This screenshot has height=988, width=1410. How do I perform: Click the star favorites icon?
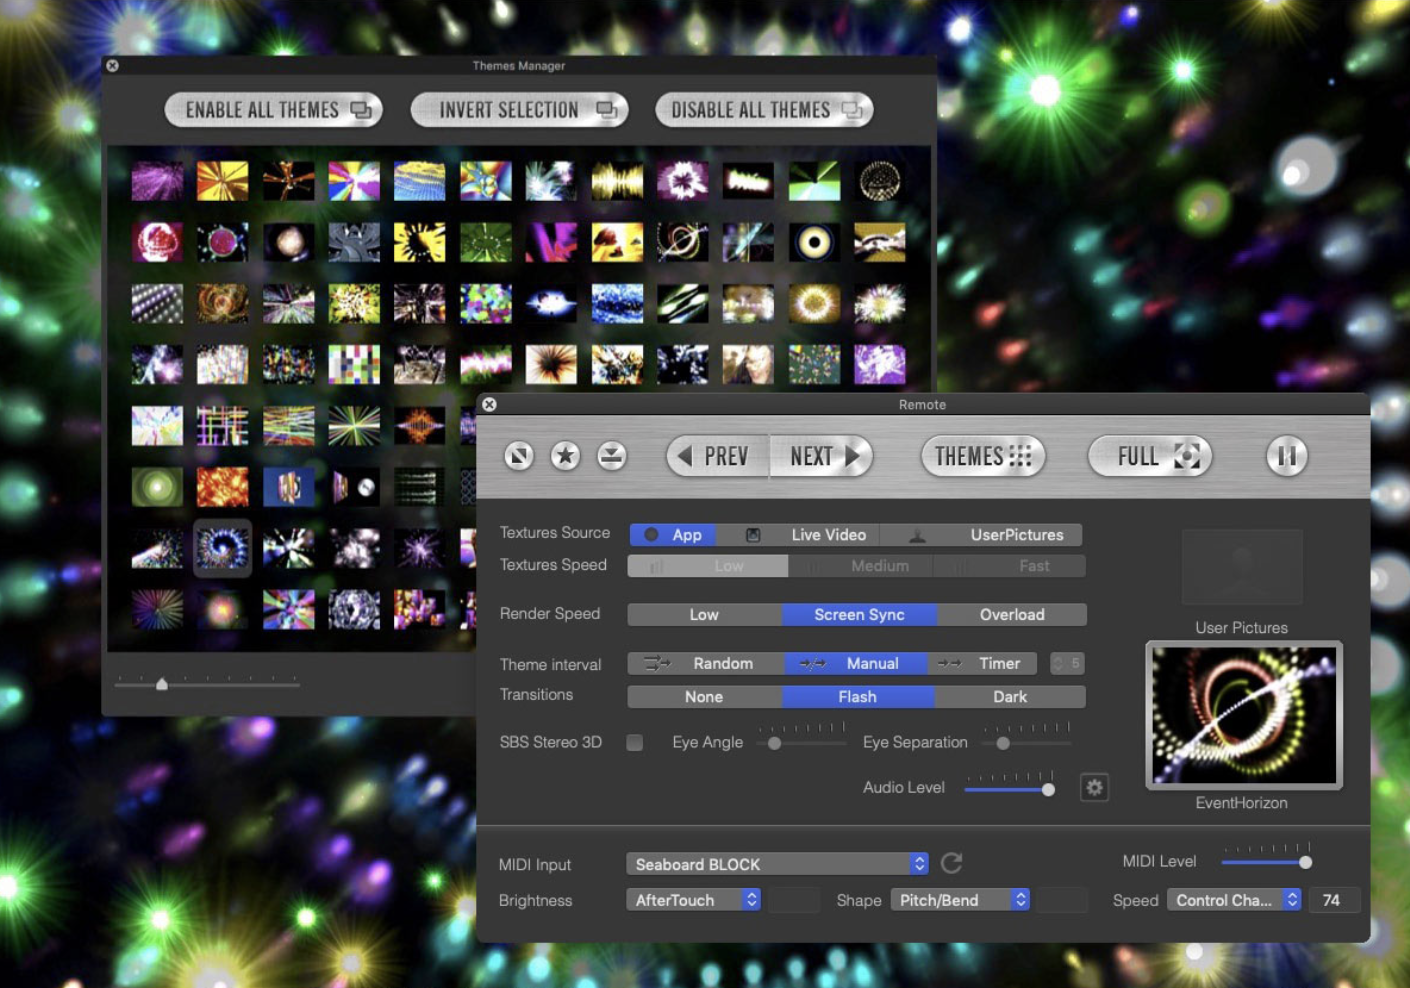[x=565, y=455]
